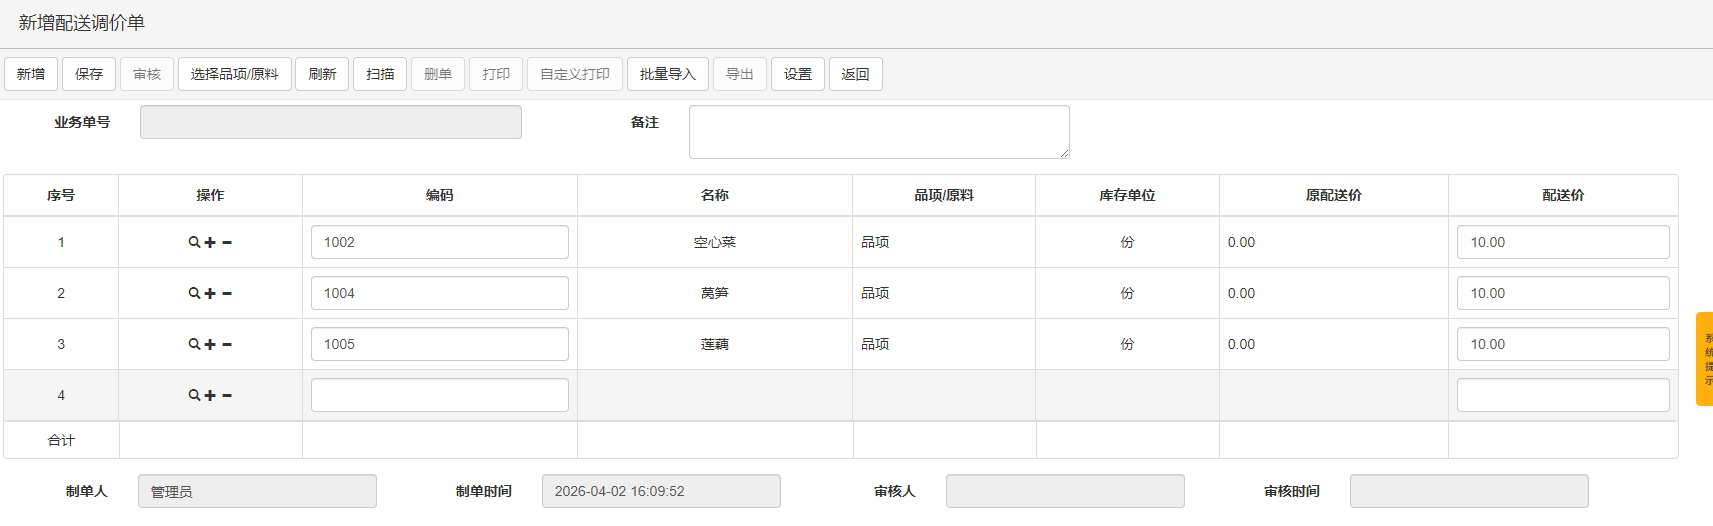Delete row 4 using the minus icon
This screenshot has height=526, width=1713.
click(x=227, y=395)
